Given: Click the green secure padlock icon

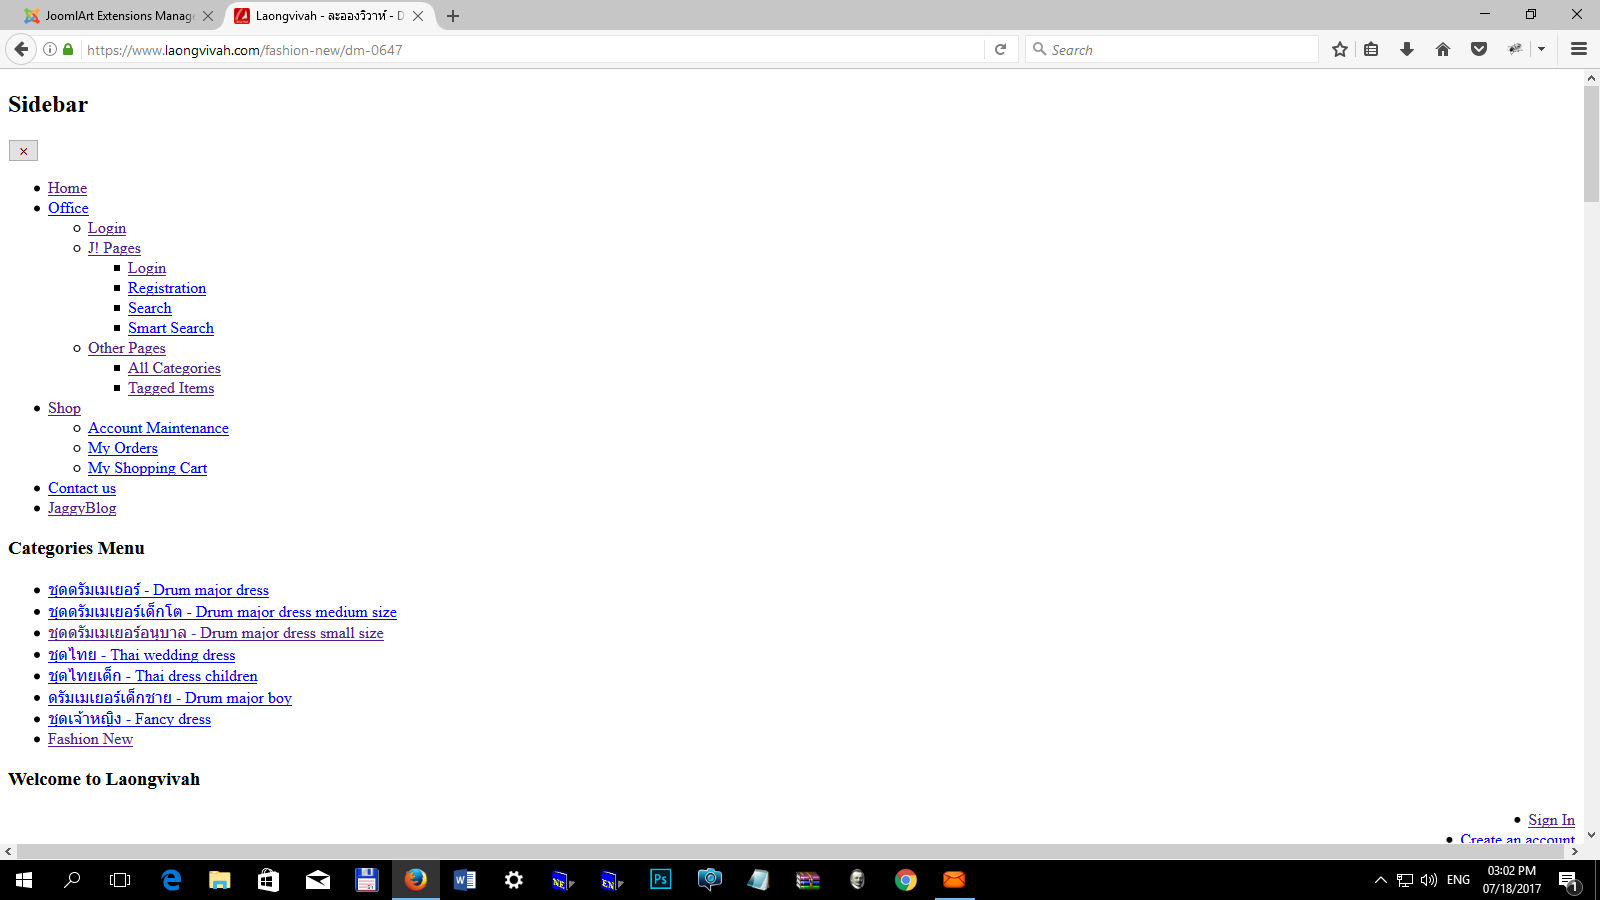Looking at the screenshot, I should pos(68,49).
